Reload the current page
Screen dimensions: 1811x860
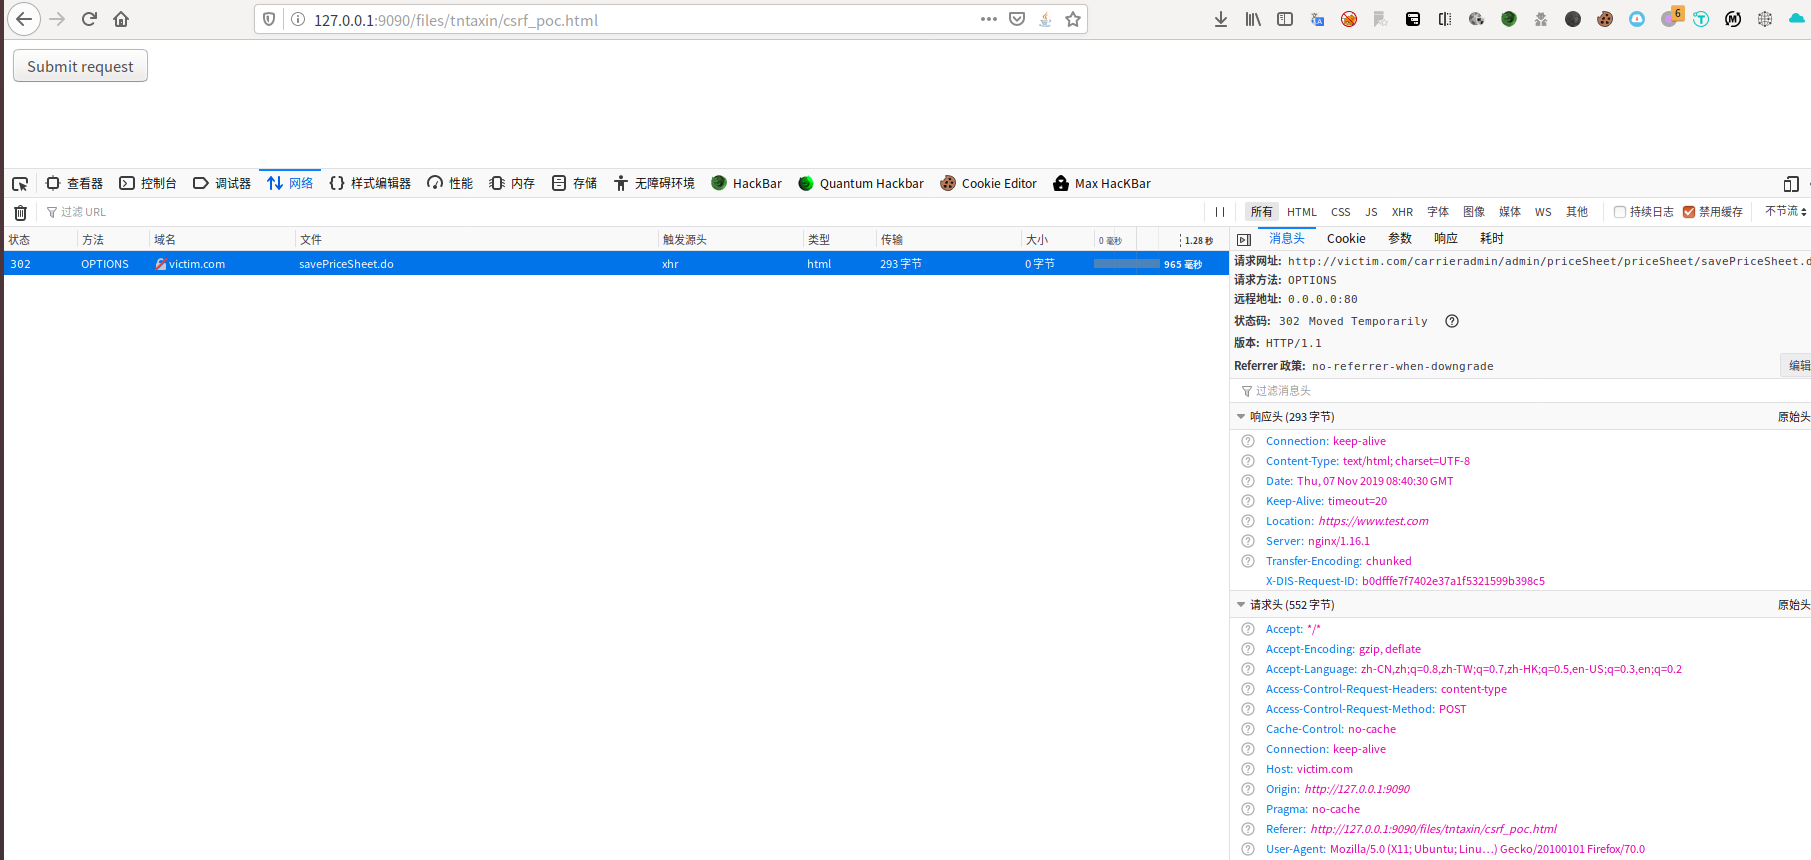[89, 19]
